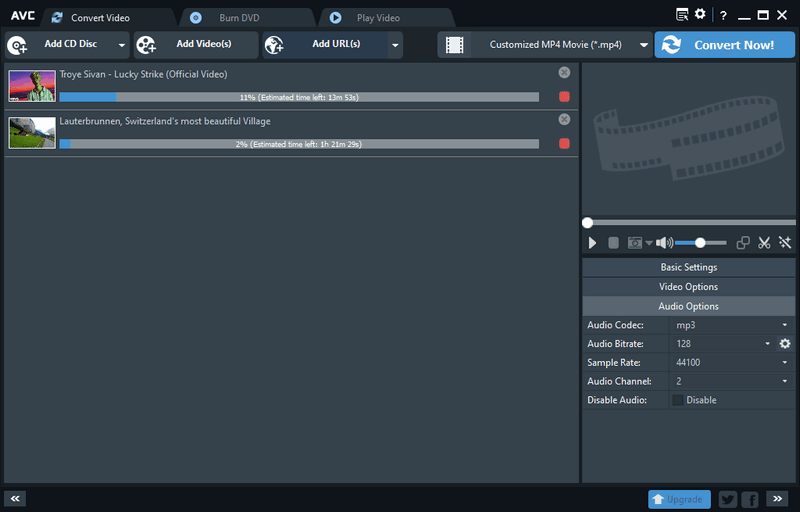The height and width of the screenshot is (512, 800).
Task: Click the Lauterbrunnen 2% progress bar
Action: (299, 144)
